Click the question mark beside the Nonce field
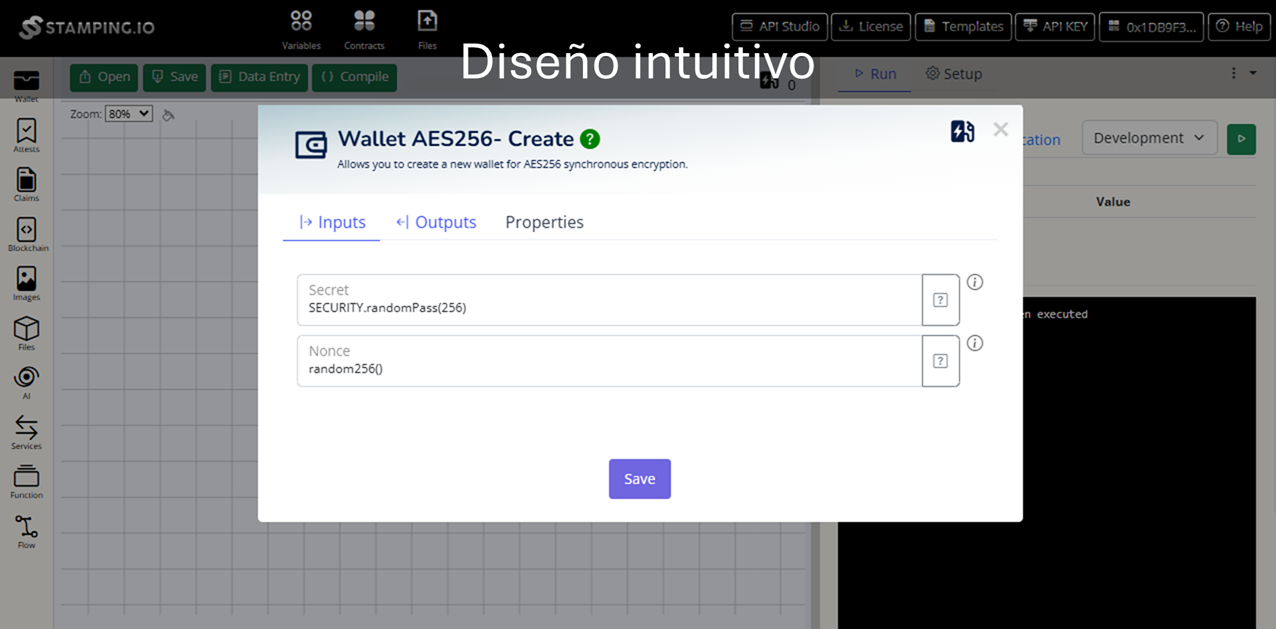Screen dimensions: 1276x629 pos(940,361)
